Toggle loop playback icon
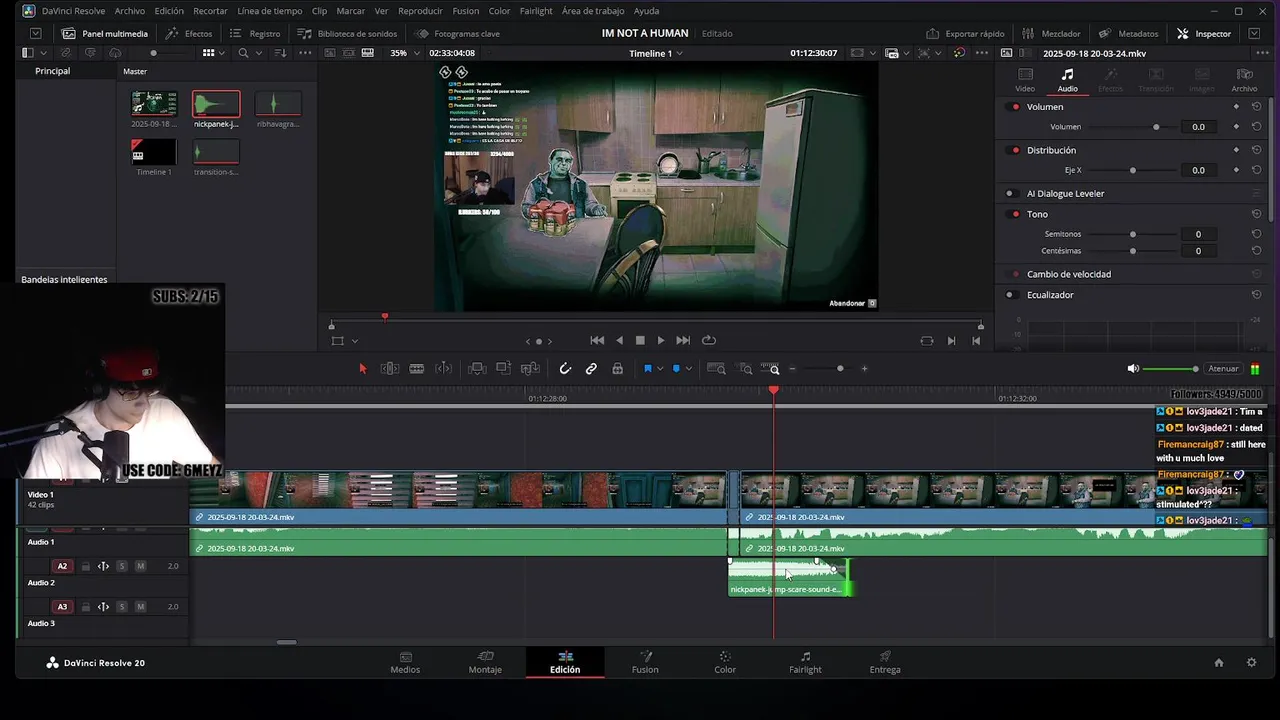Image resolution: width=1280 pixels, height=720 pixels. [x=709, y=340]
